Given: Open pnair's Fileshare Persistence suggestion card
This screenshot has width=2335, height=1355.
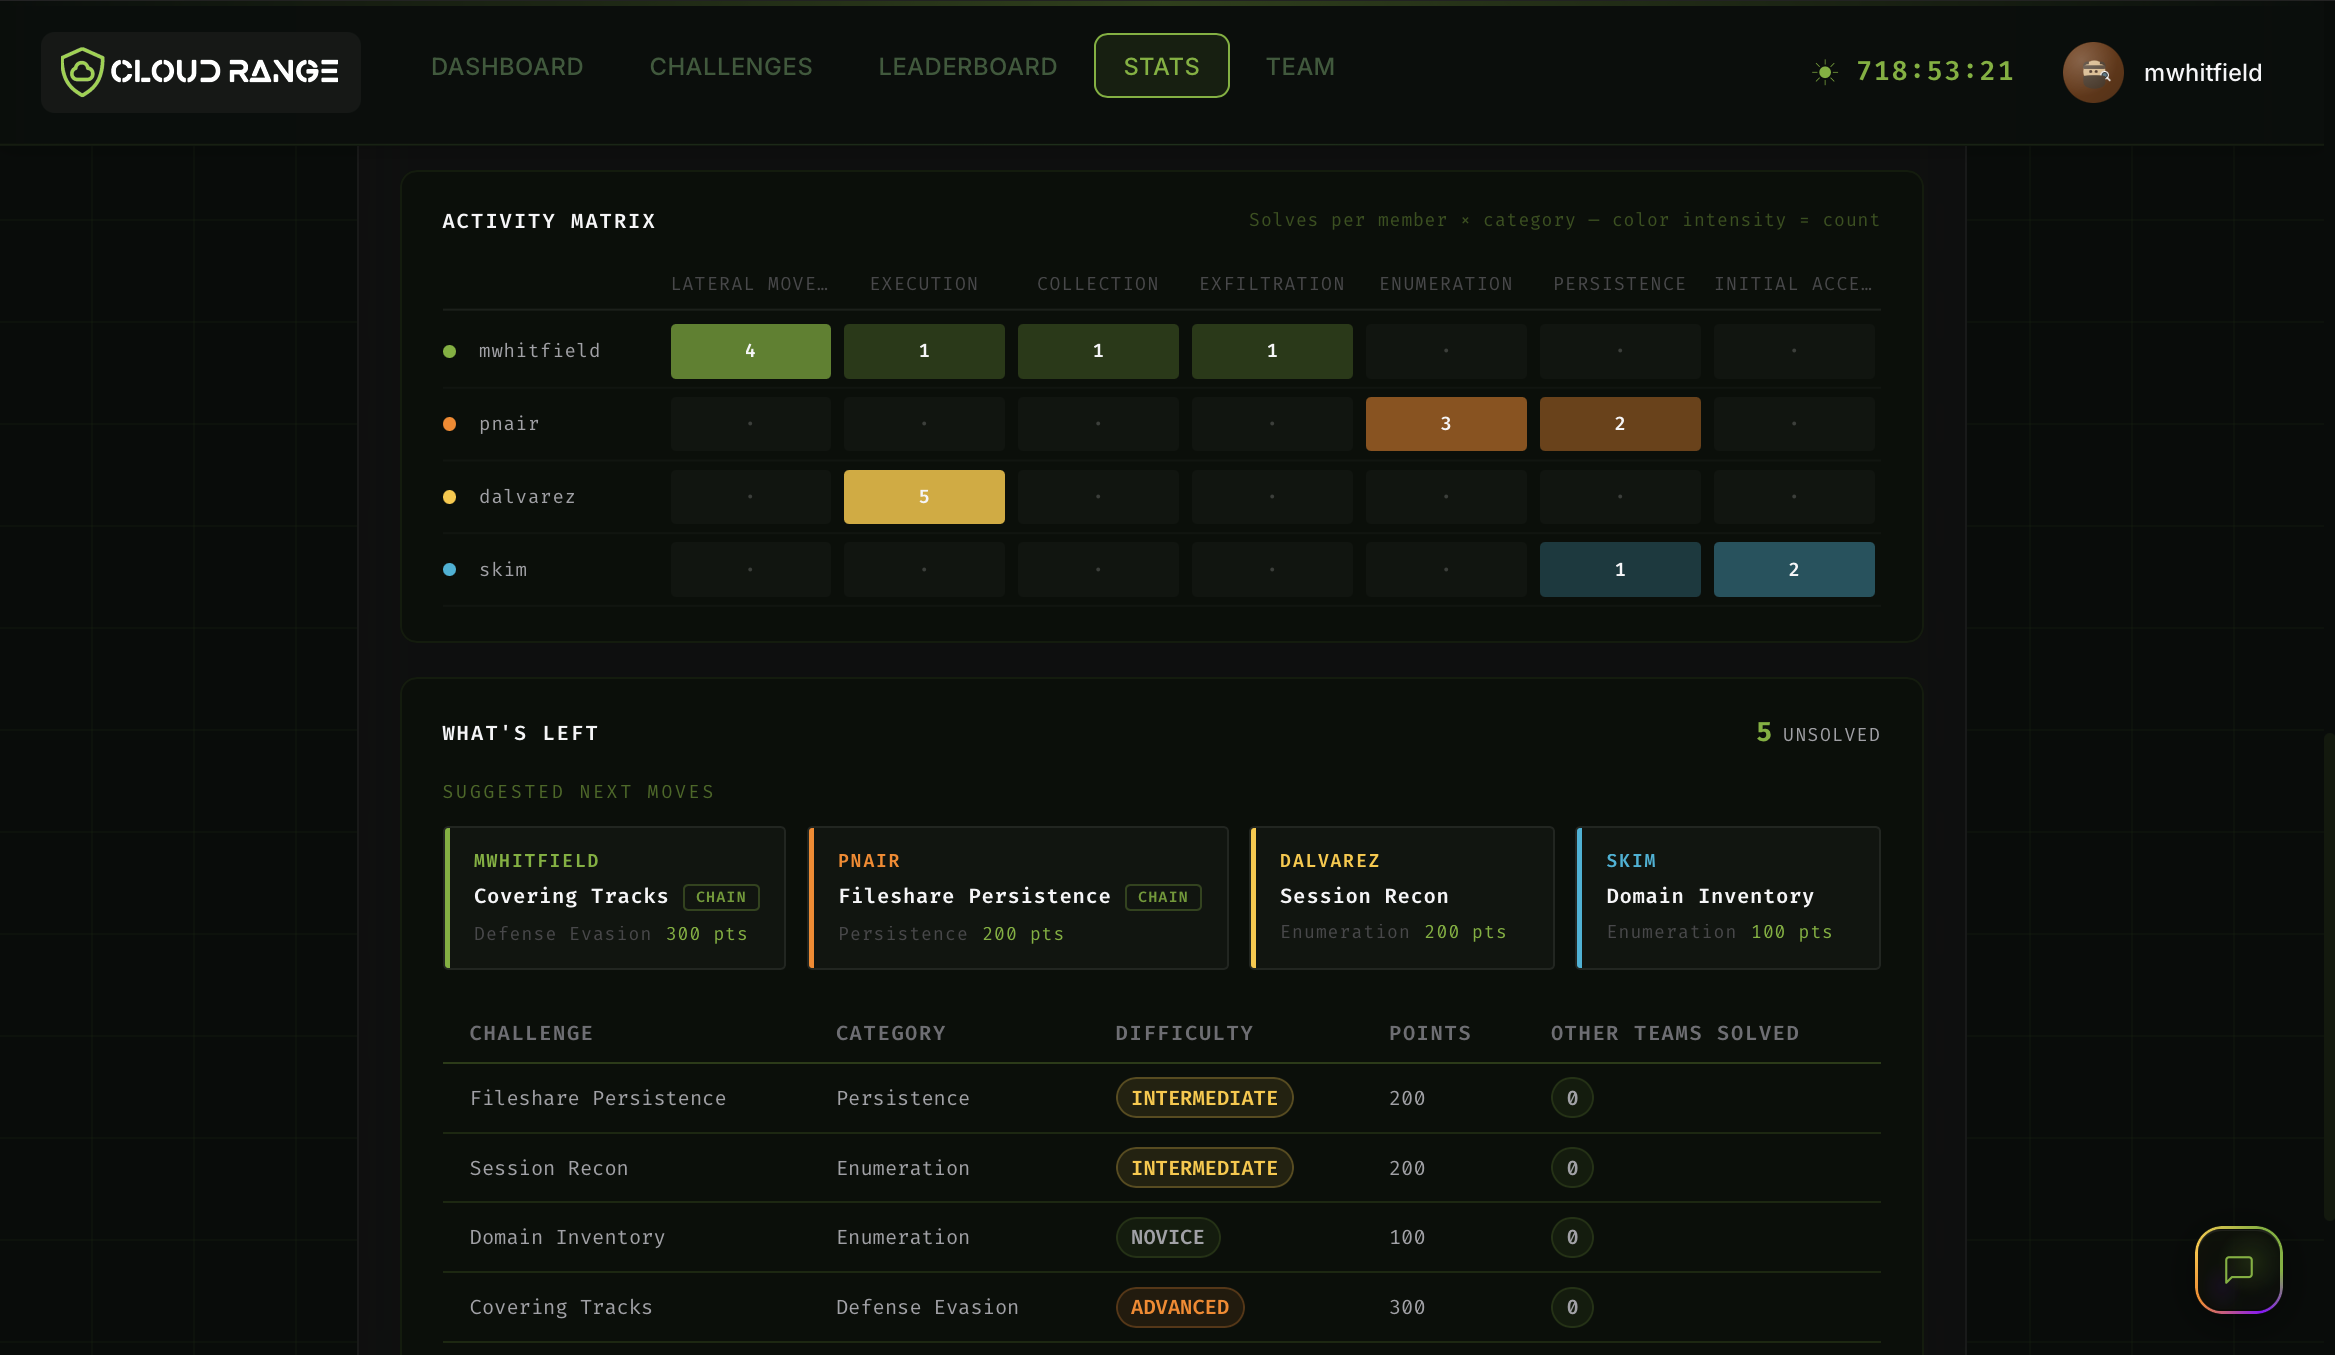Looking at the screenshot, I should (x=1018, y=898).
